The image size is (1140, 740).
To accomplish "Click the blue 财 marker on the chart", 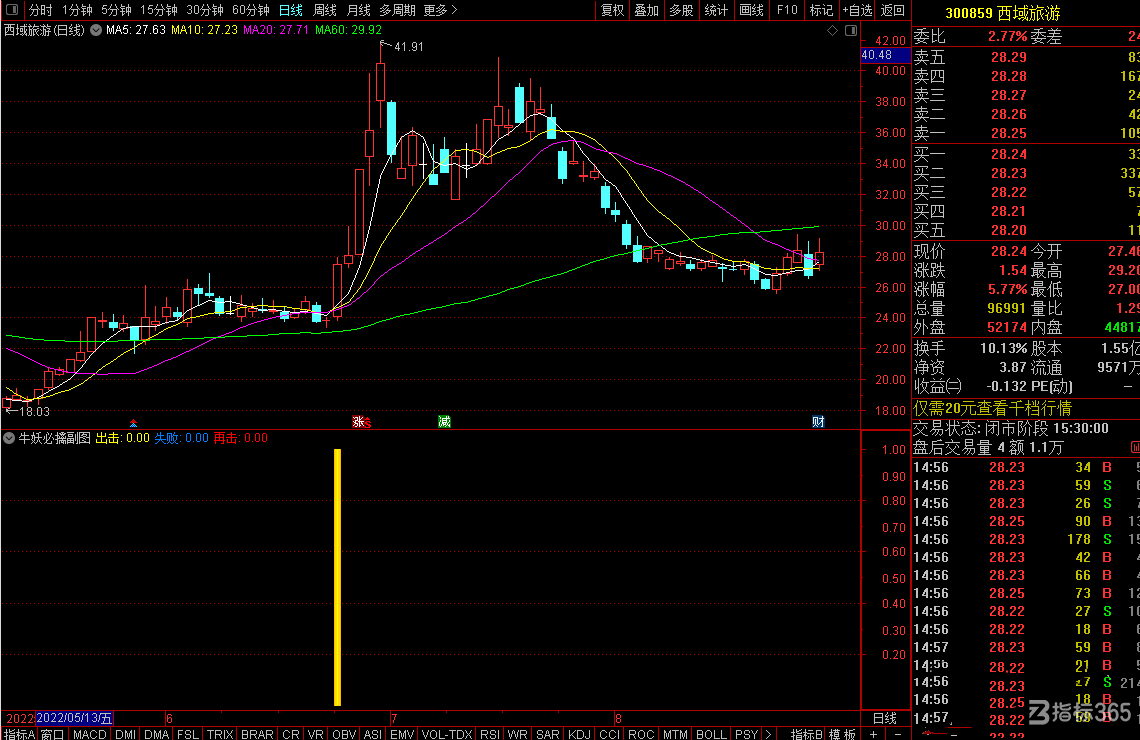I will pos(818,422).
